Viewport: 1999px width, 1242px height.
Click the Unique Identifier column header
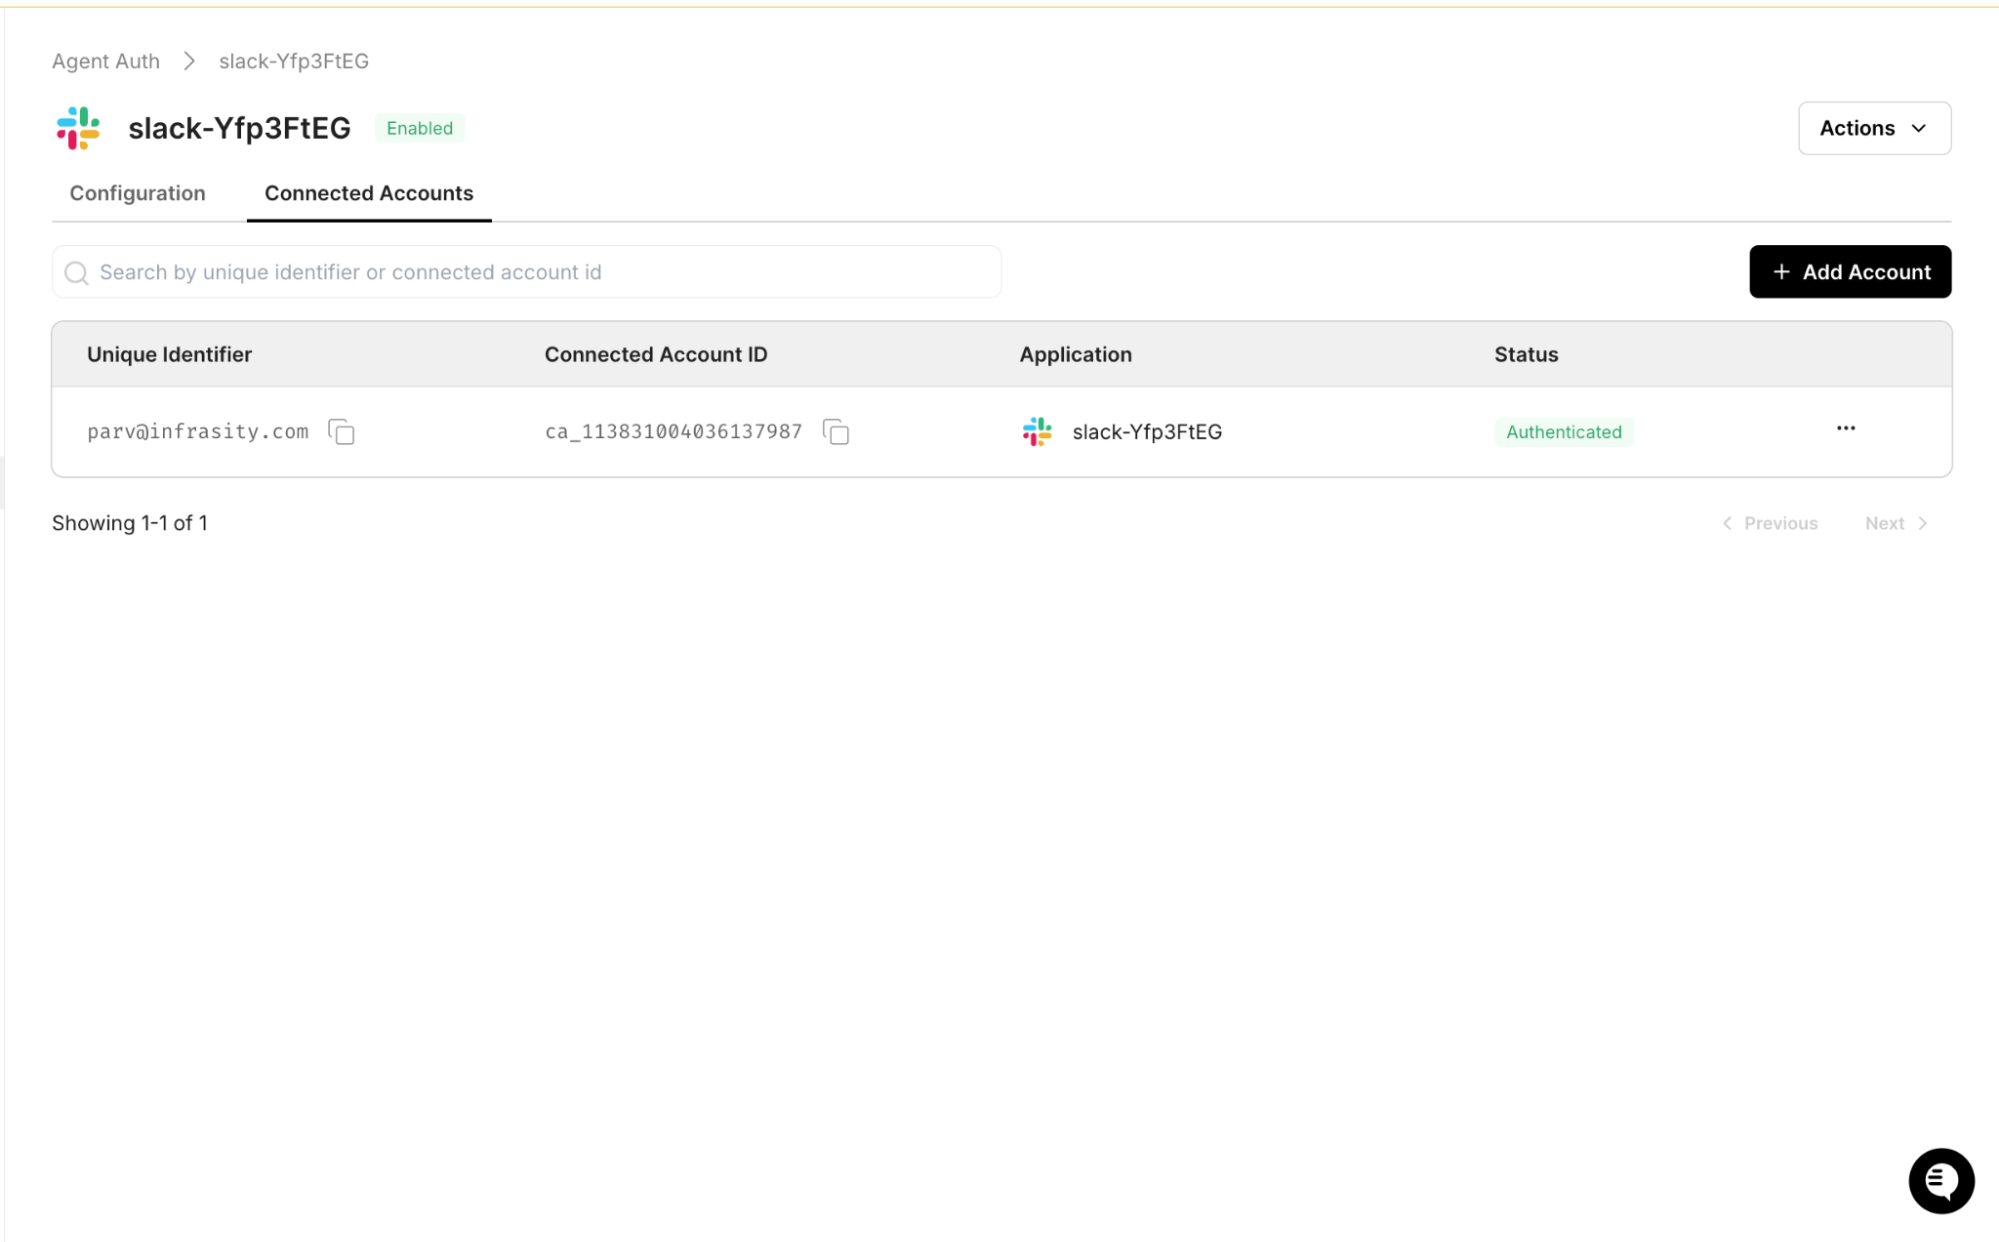pos(169,354)
